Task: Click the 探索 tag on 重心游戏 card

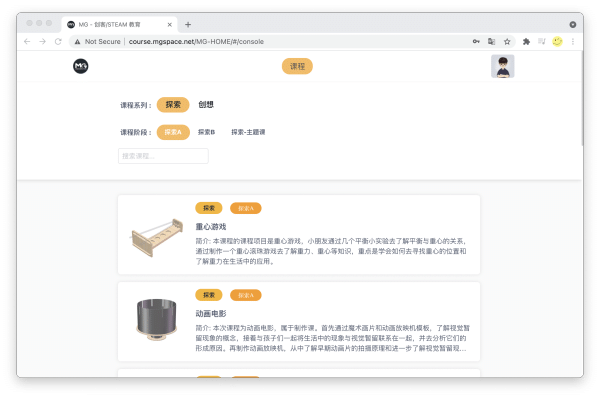Action: [x=209, y=208]
